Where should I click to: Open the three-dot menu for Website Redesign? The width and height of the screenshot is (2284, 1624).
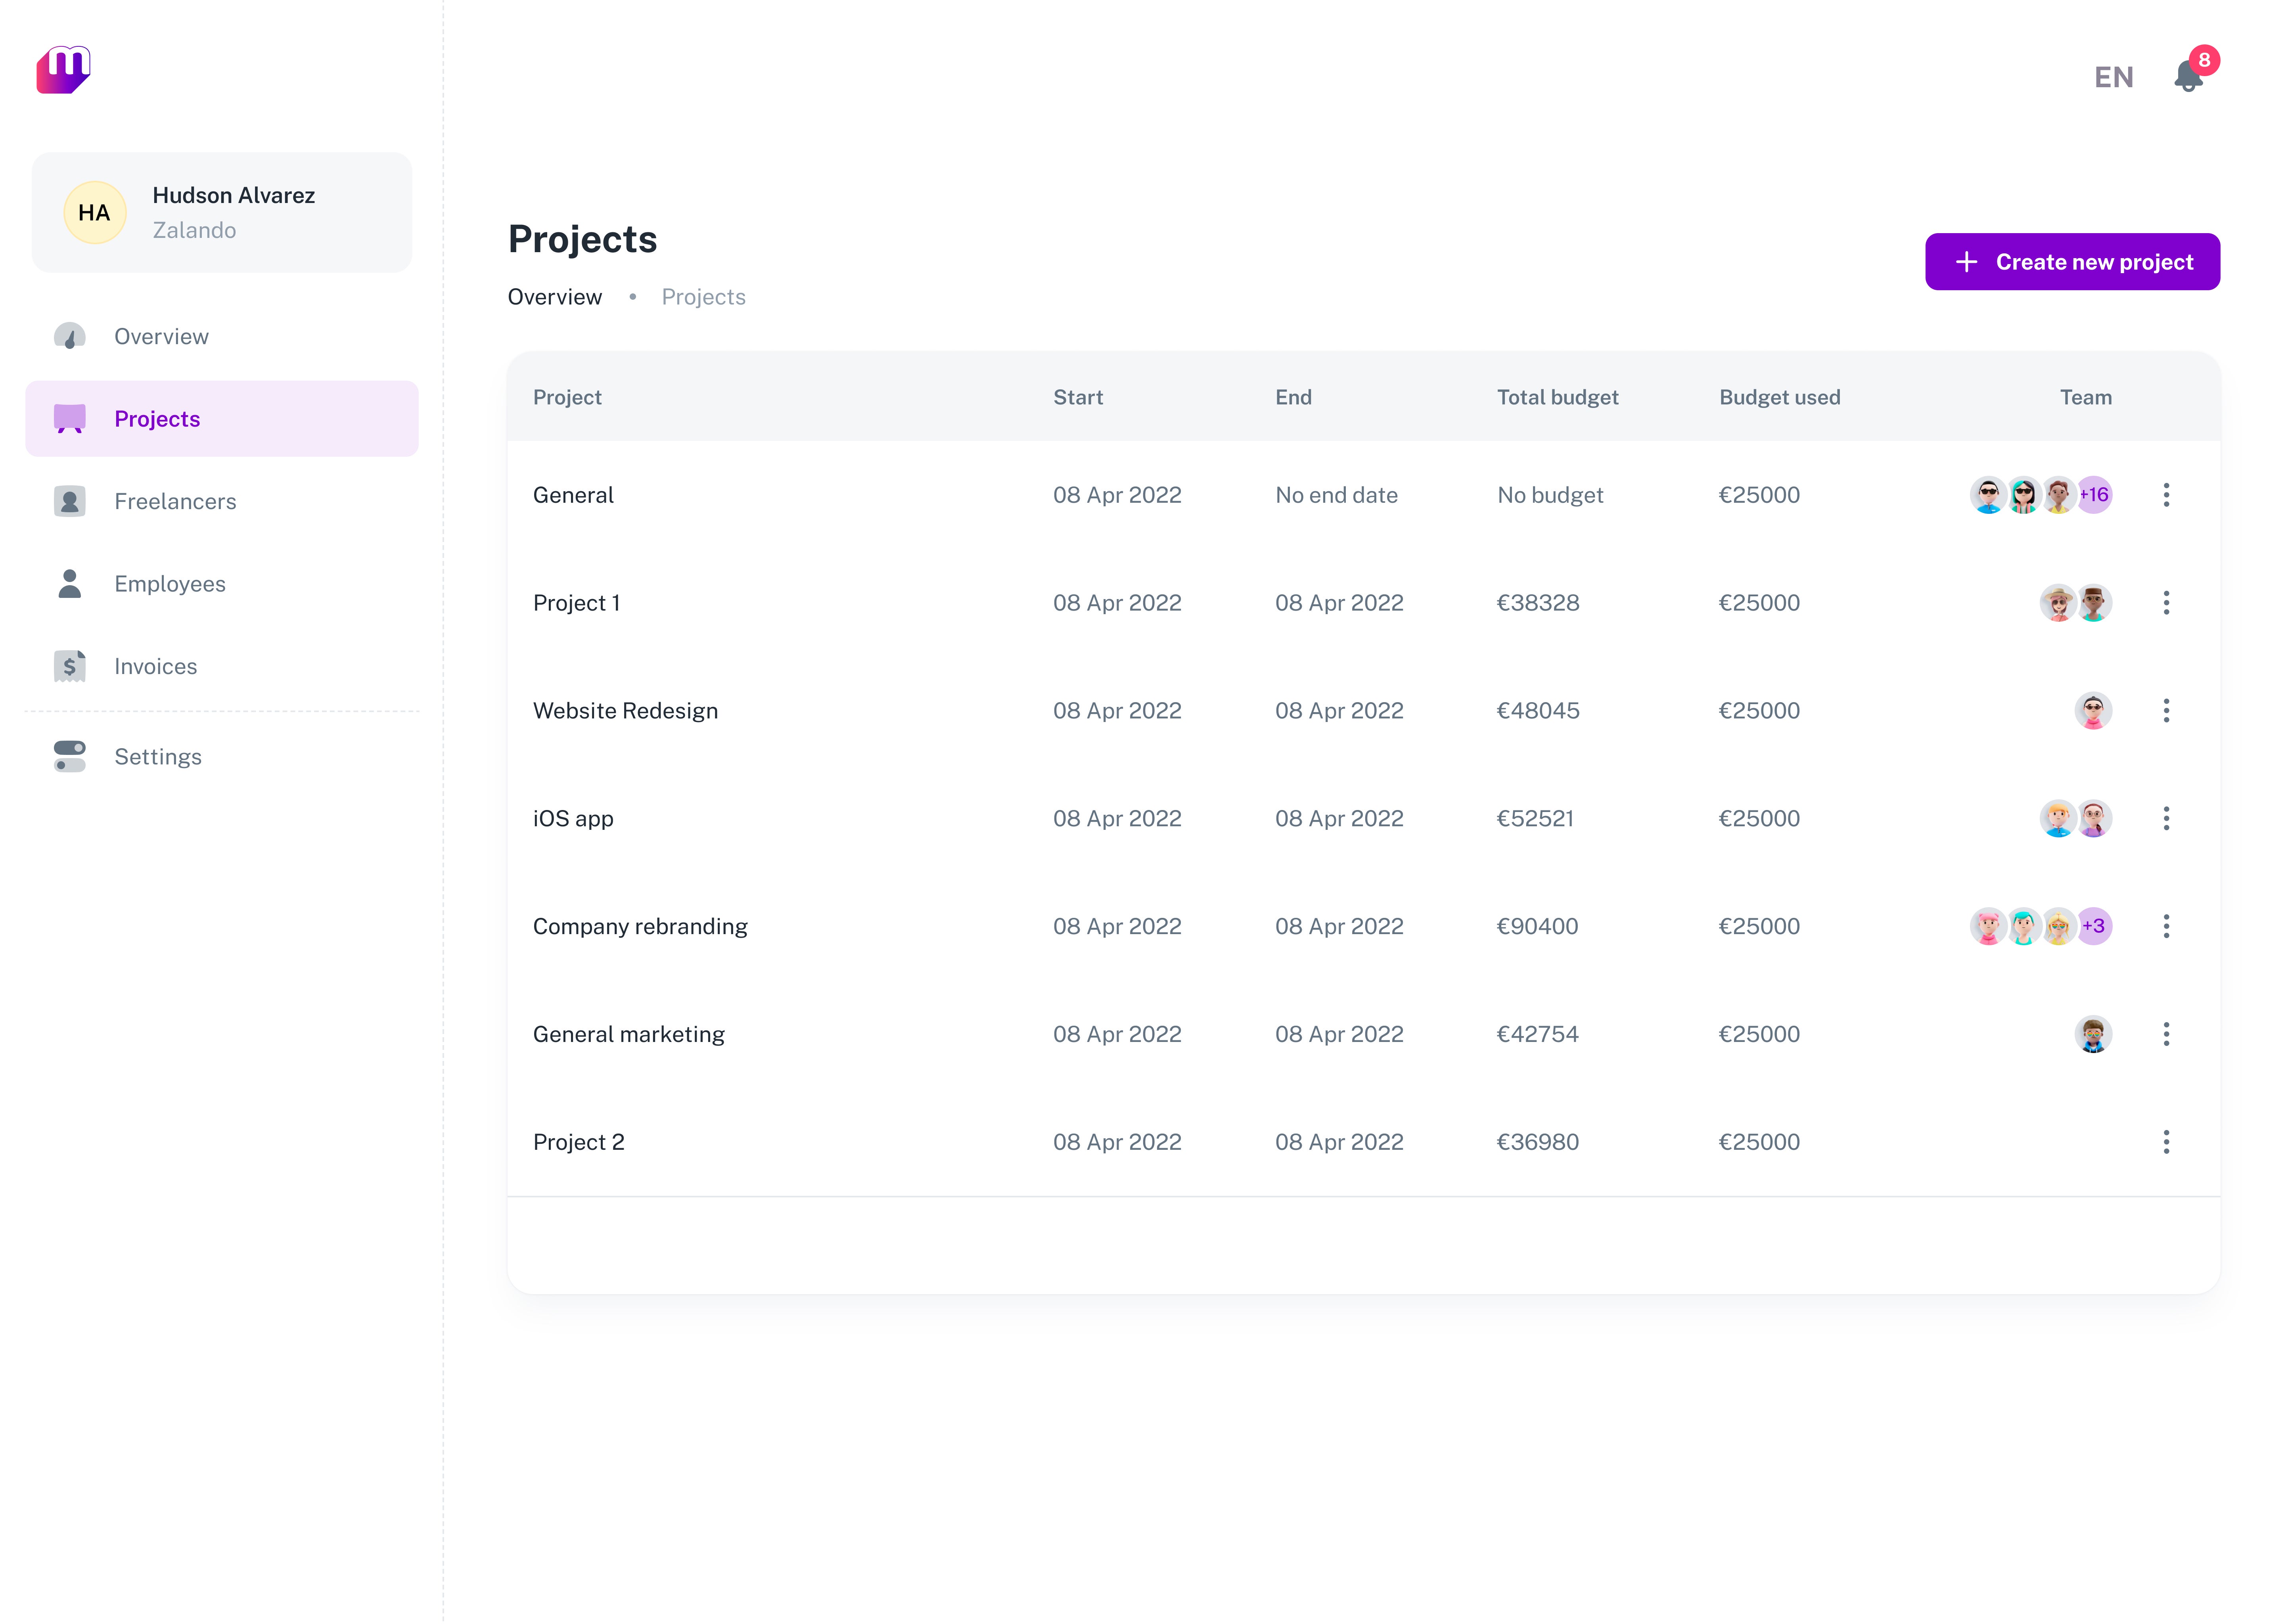point(2166,711)
